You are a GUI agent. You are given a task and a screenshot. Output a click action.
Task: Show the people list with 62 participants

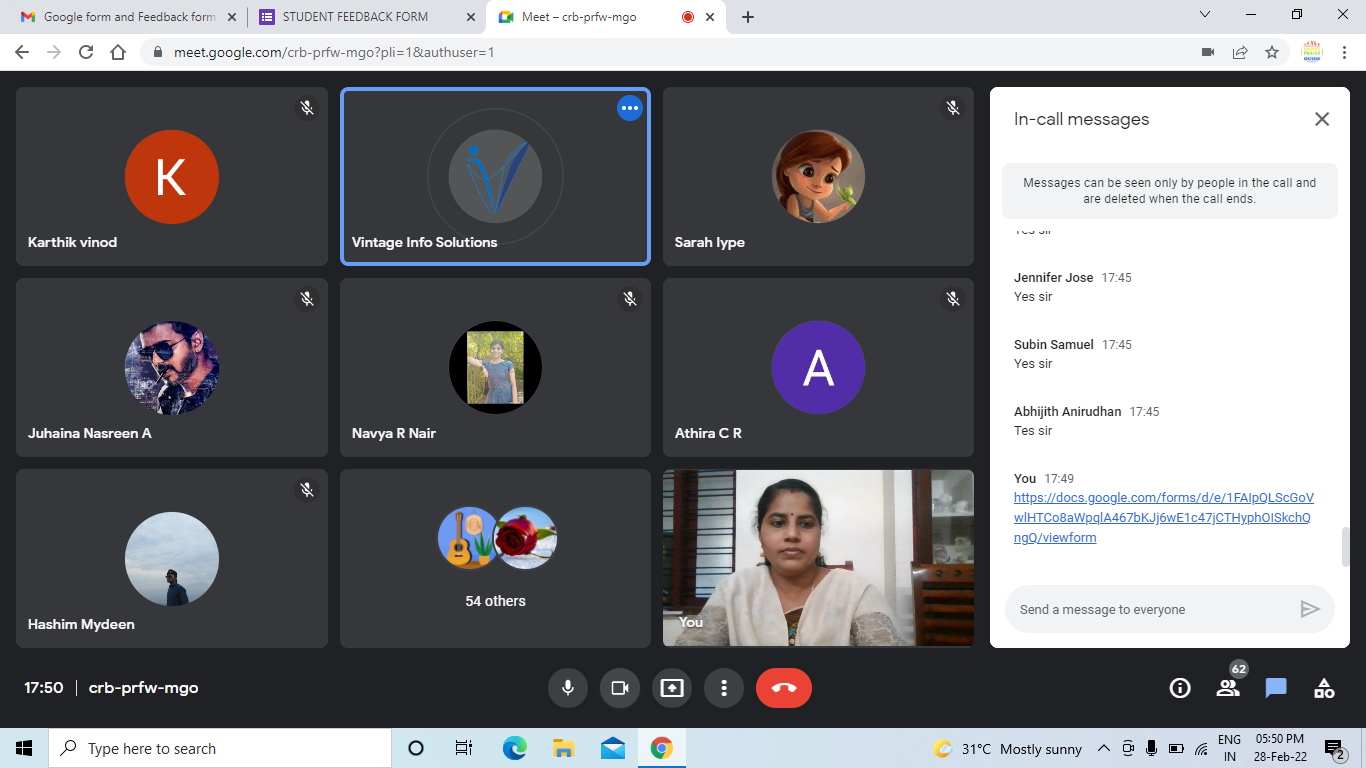(1228, 688)
